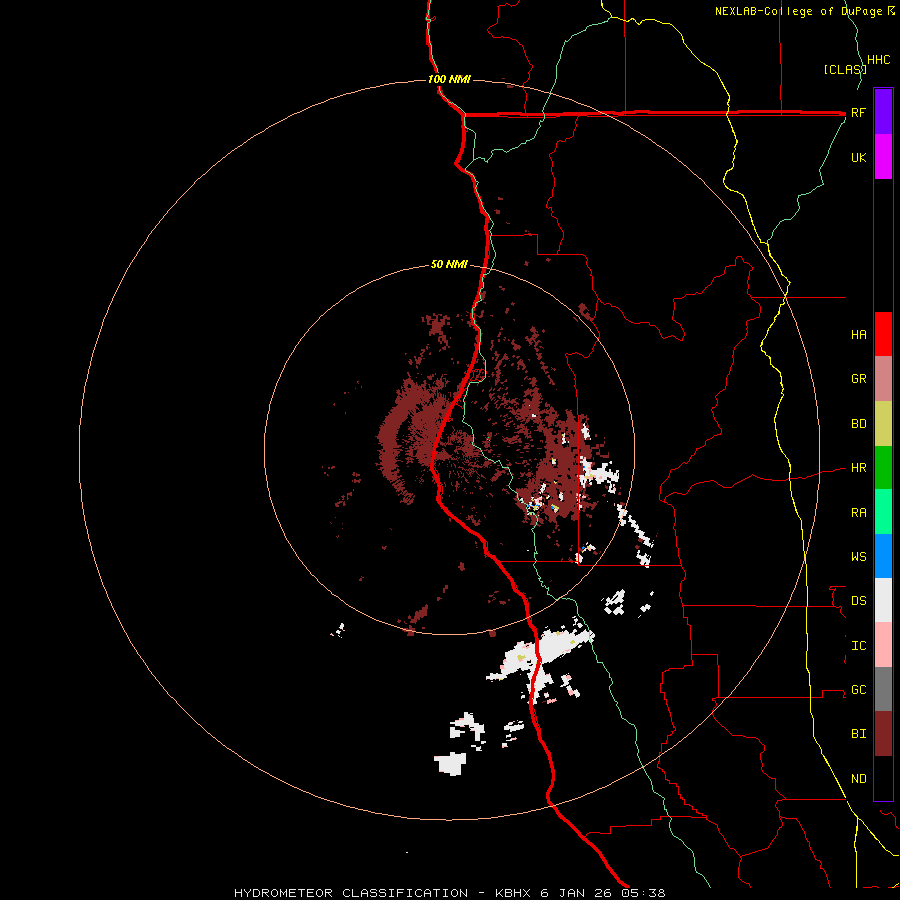
Task: Select the 'GR' legend label text
Action: click(x=858, y=379)
